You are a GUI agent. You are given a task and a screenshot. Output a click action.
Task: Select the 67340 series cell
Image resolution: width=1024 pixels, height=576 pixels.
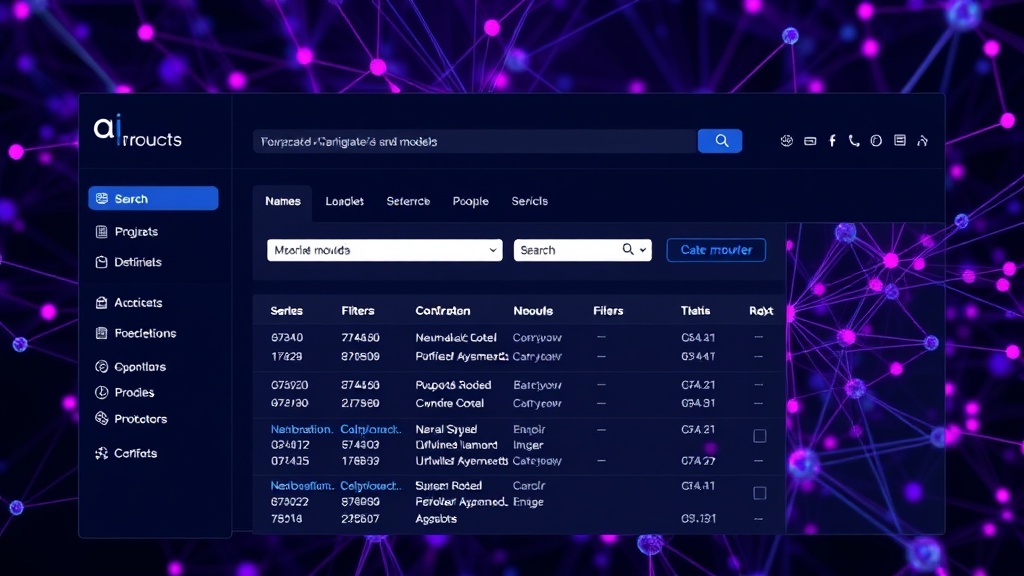tap(287, 338)
